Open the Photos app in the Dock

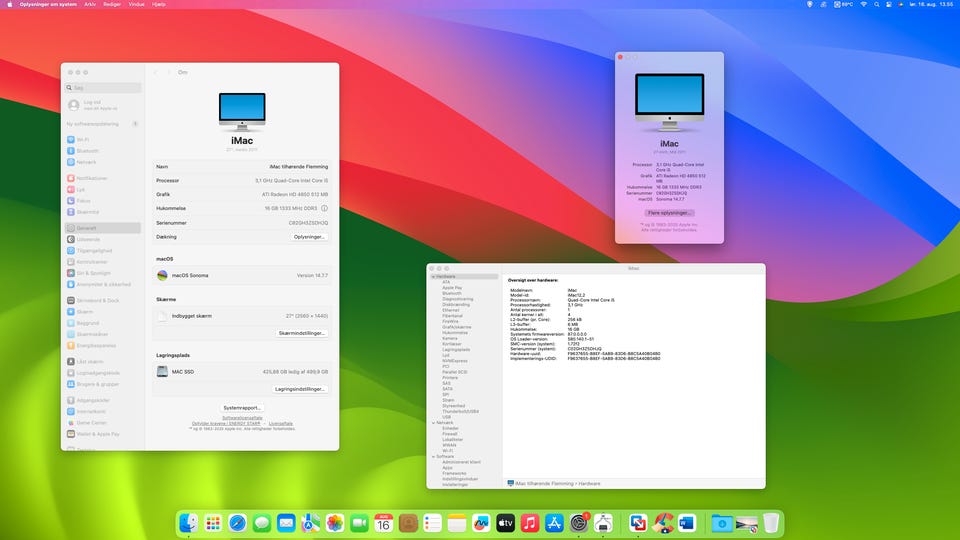(x=335, y=522)
